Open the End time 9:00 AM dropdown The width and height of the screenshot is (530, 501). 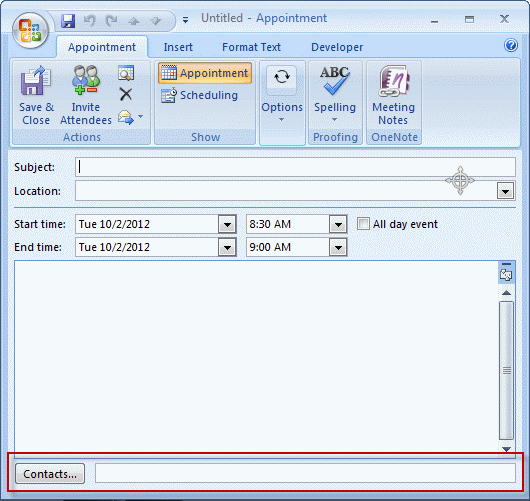(x=338, y=247)
